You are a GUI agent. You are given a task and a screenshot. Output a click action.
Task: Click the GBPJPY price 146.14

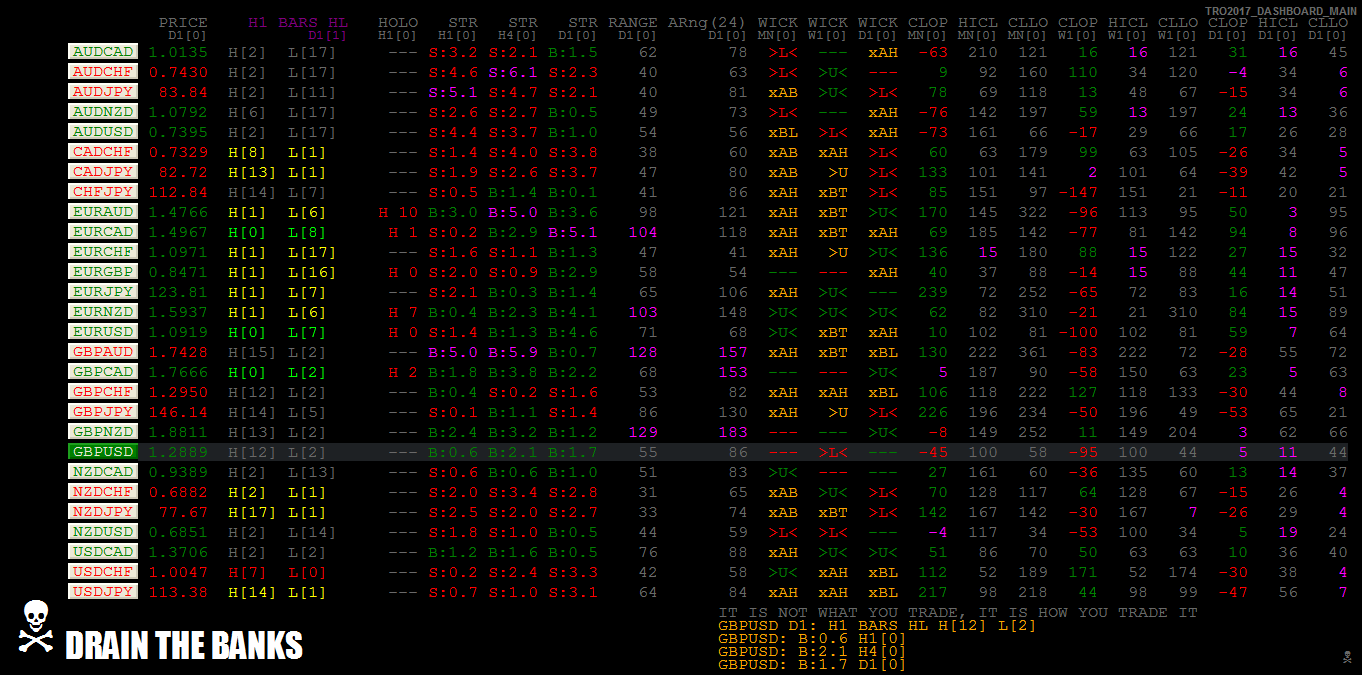tap(178, 412)
